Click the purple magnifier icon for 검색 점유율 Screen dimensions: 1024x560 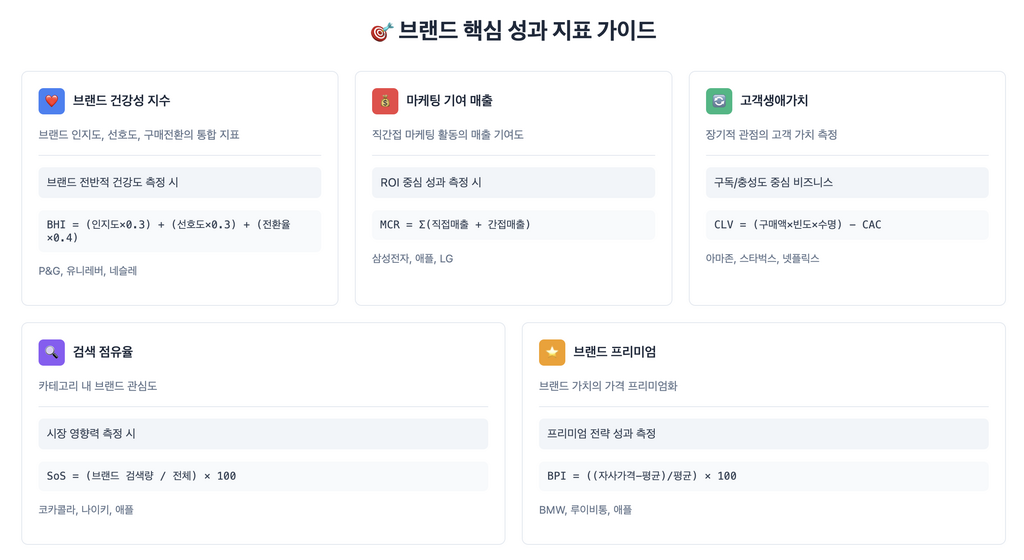52,352
